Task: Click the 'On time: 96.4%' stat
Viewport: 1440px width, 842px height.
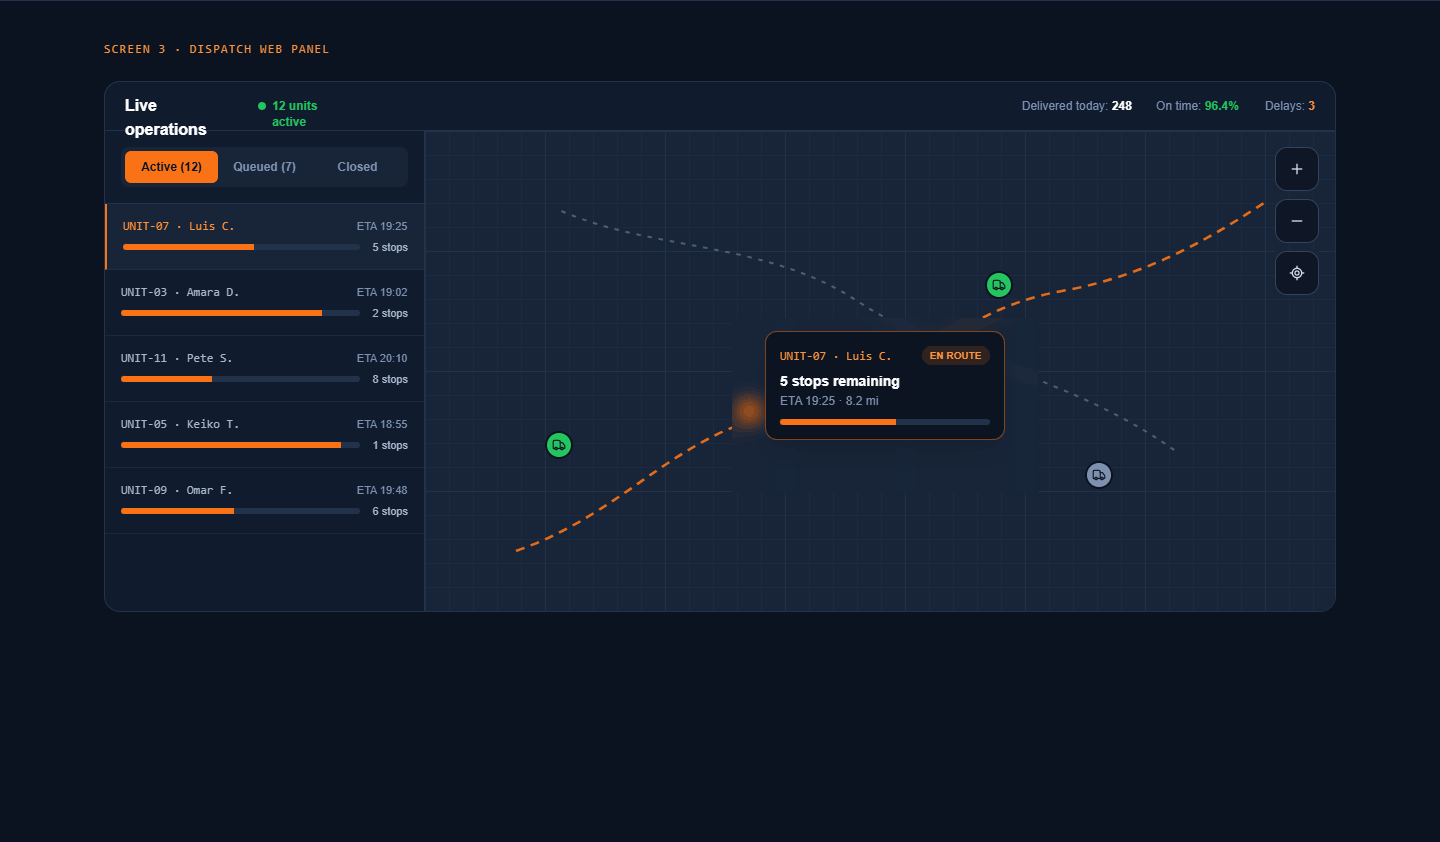Action: 1197,106
